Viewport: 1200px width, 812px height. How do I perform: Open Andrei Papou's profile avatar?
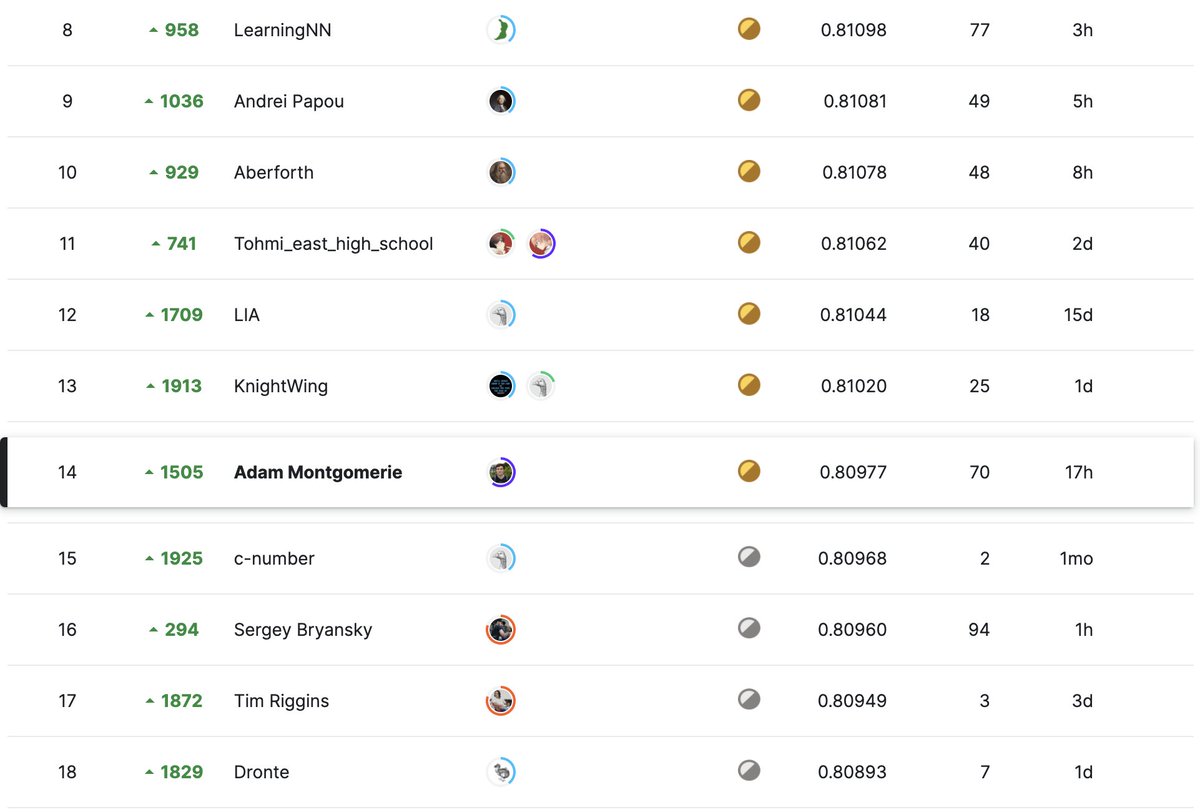pyautogui.click(x=501, y=101)
